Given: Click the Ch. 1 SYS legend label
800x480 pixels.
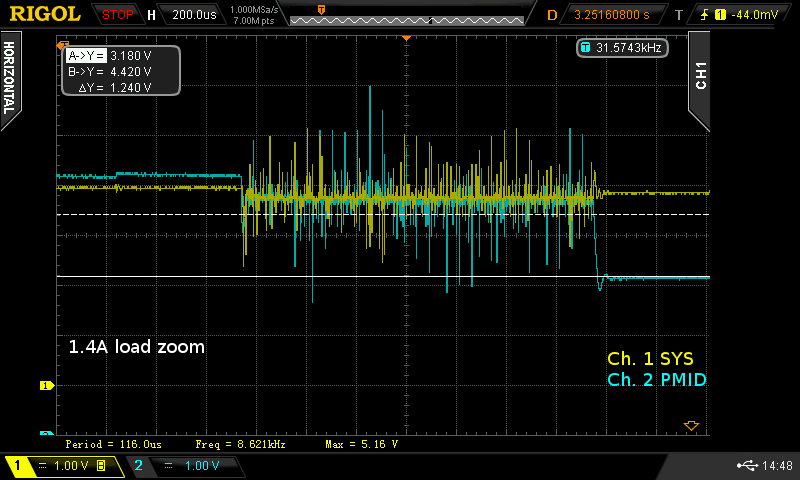Looking at the screenshot, I should (650, 359).
